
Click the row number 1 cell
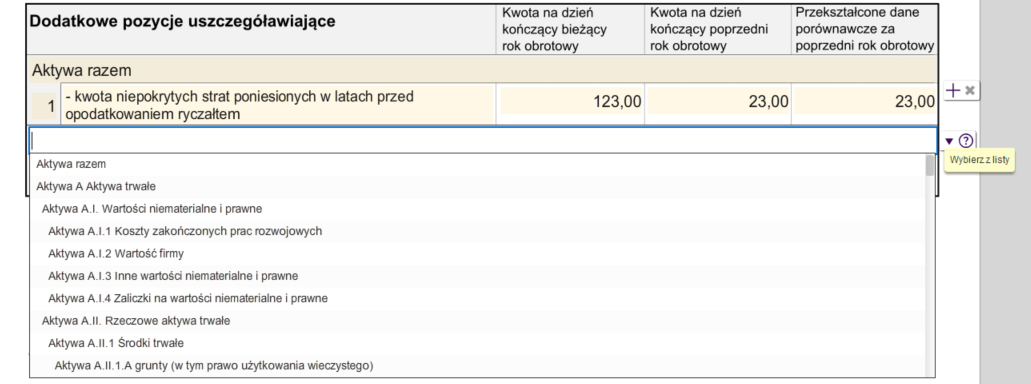(45, 105)
